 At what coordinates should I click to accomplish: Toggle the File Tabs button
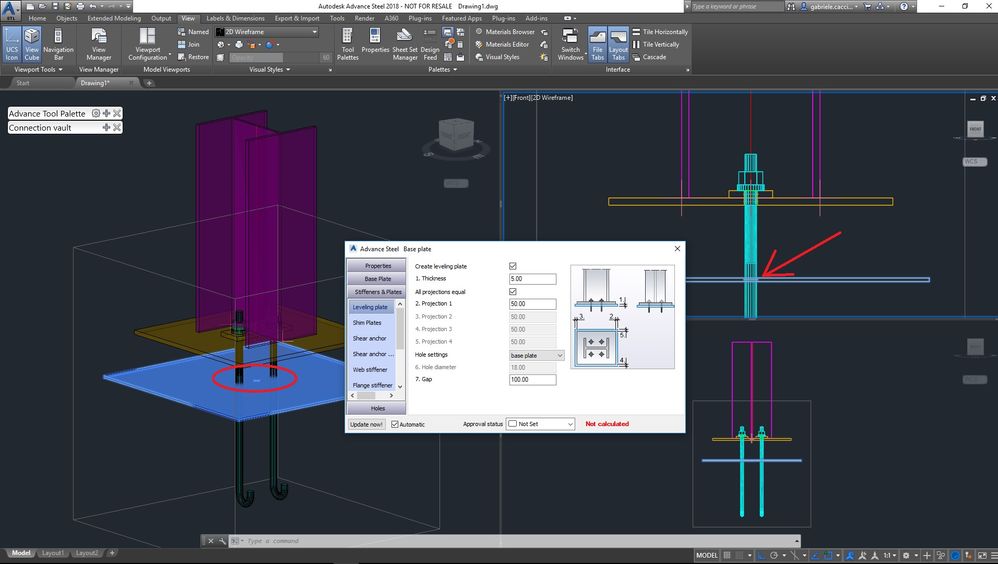597,44
